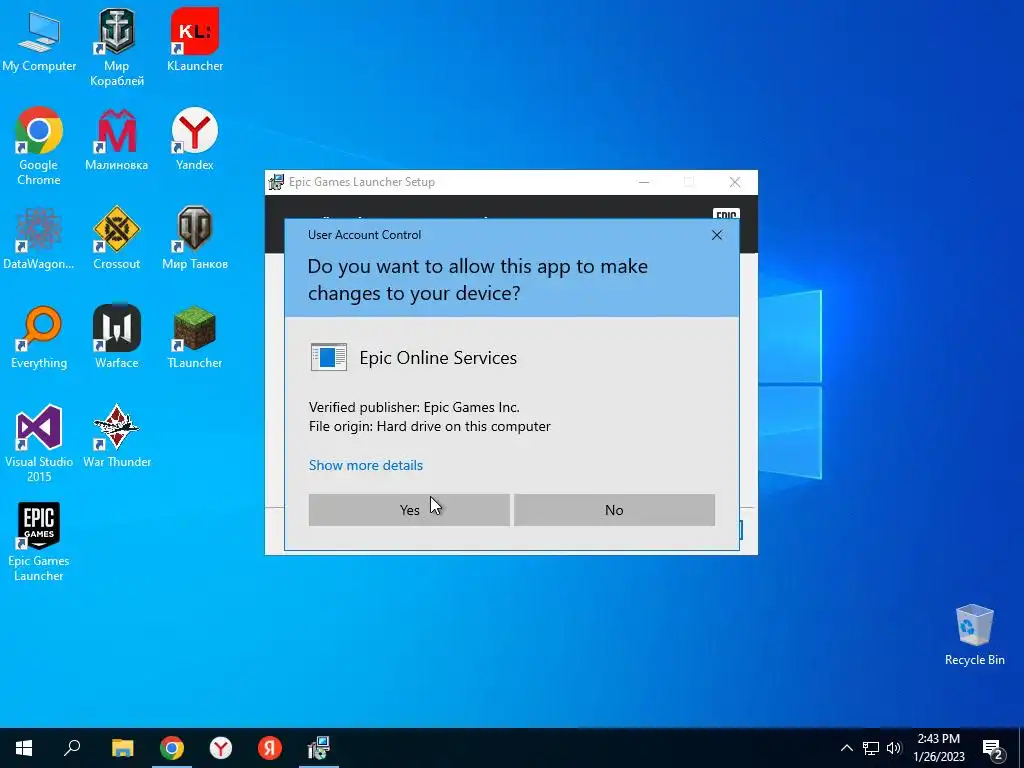This screenshot has width=1024, height=768.
Task: Select the TLauncher desktop icon
Action: tap(195, 337)
